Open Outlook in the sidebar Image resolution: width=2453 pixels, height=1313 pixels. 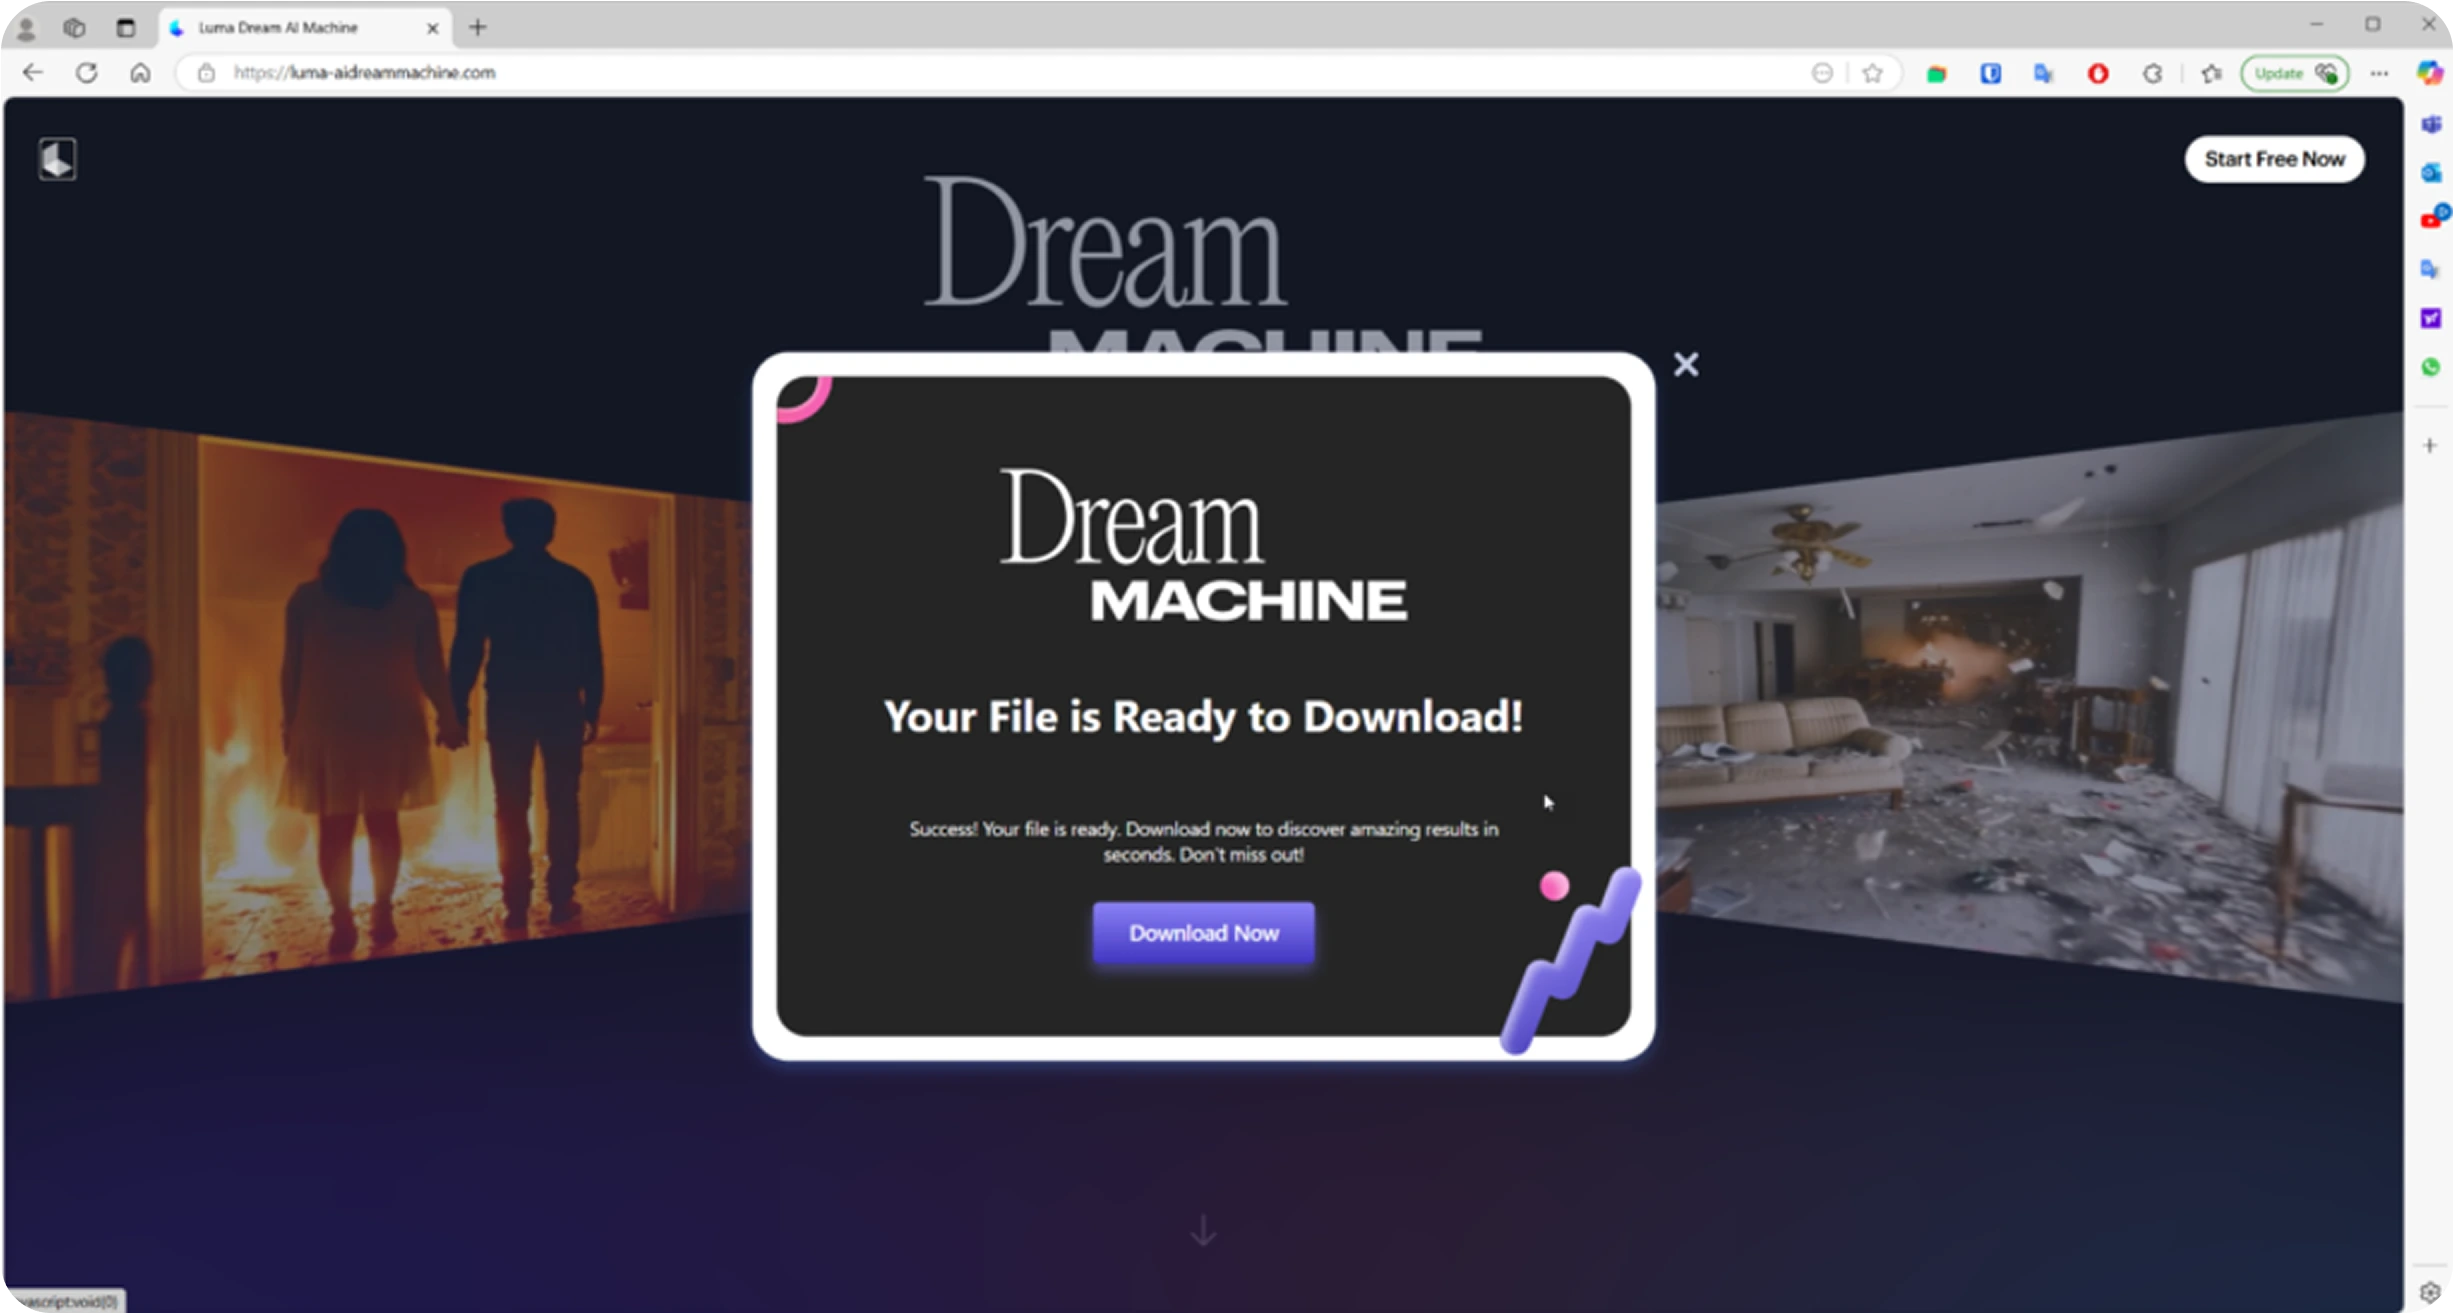(x=2430, y=172)
